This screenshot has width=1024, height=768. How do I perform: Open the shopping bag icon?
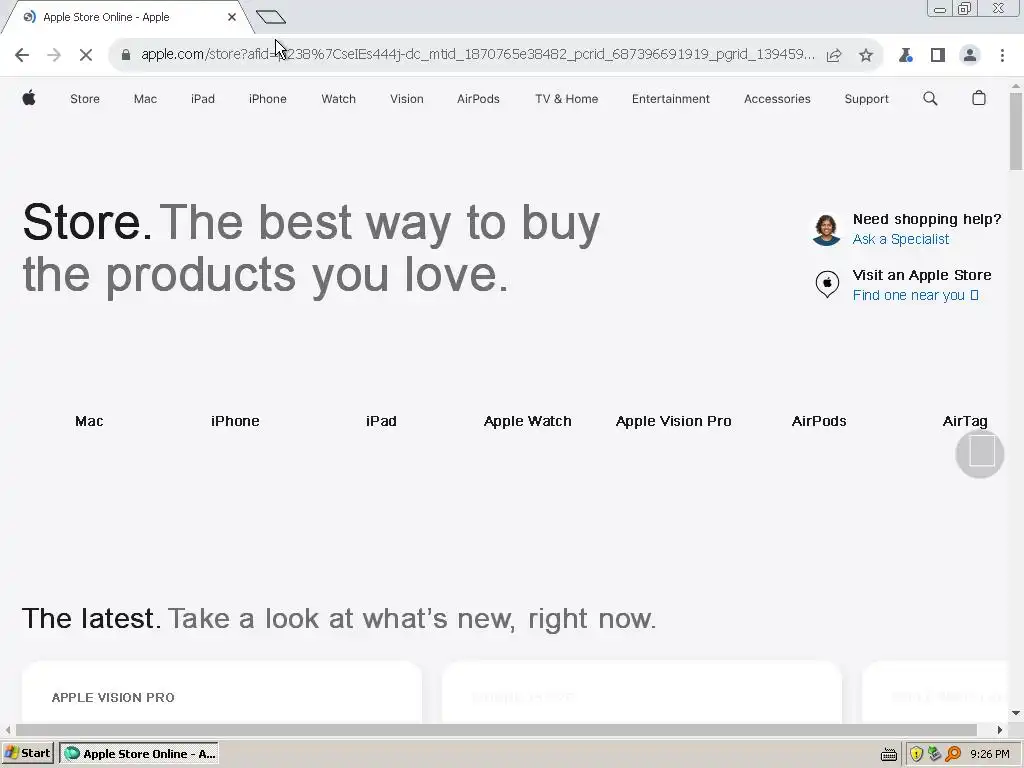pos(978,98)
